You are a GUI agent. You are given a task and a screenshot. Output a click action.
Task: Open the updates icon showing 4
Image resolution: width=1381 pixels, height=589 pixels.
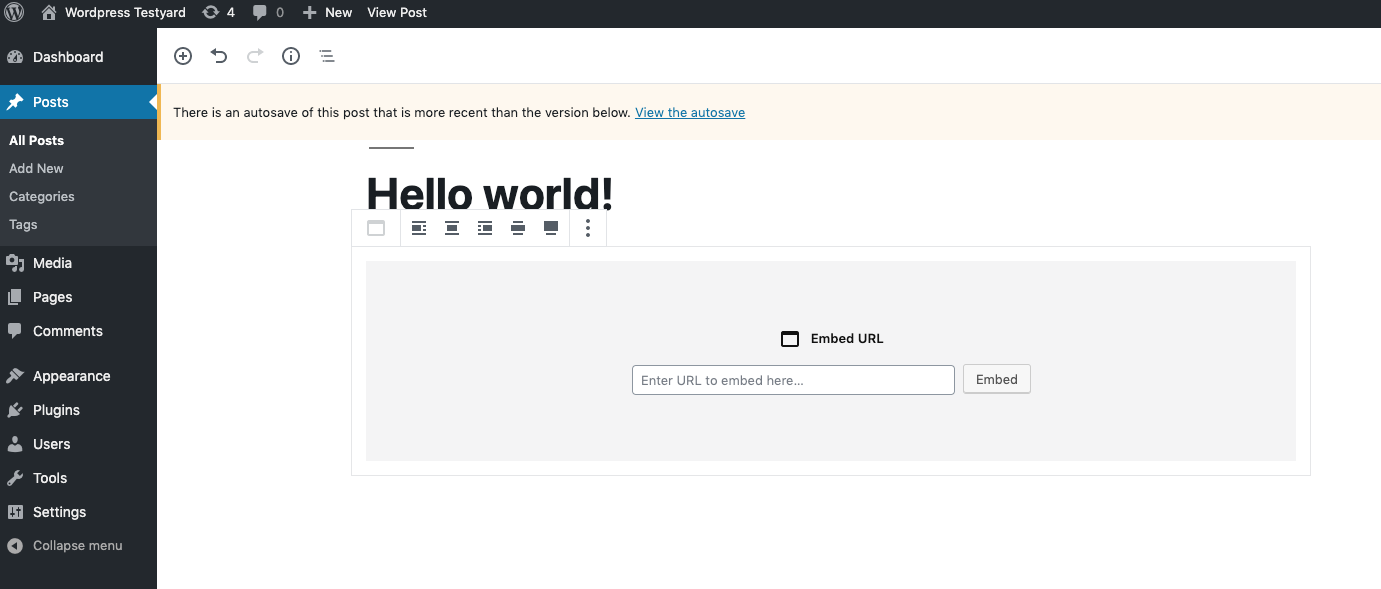tap(218, 13)
